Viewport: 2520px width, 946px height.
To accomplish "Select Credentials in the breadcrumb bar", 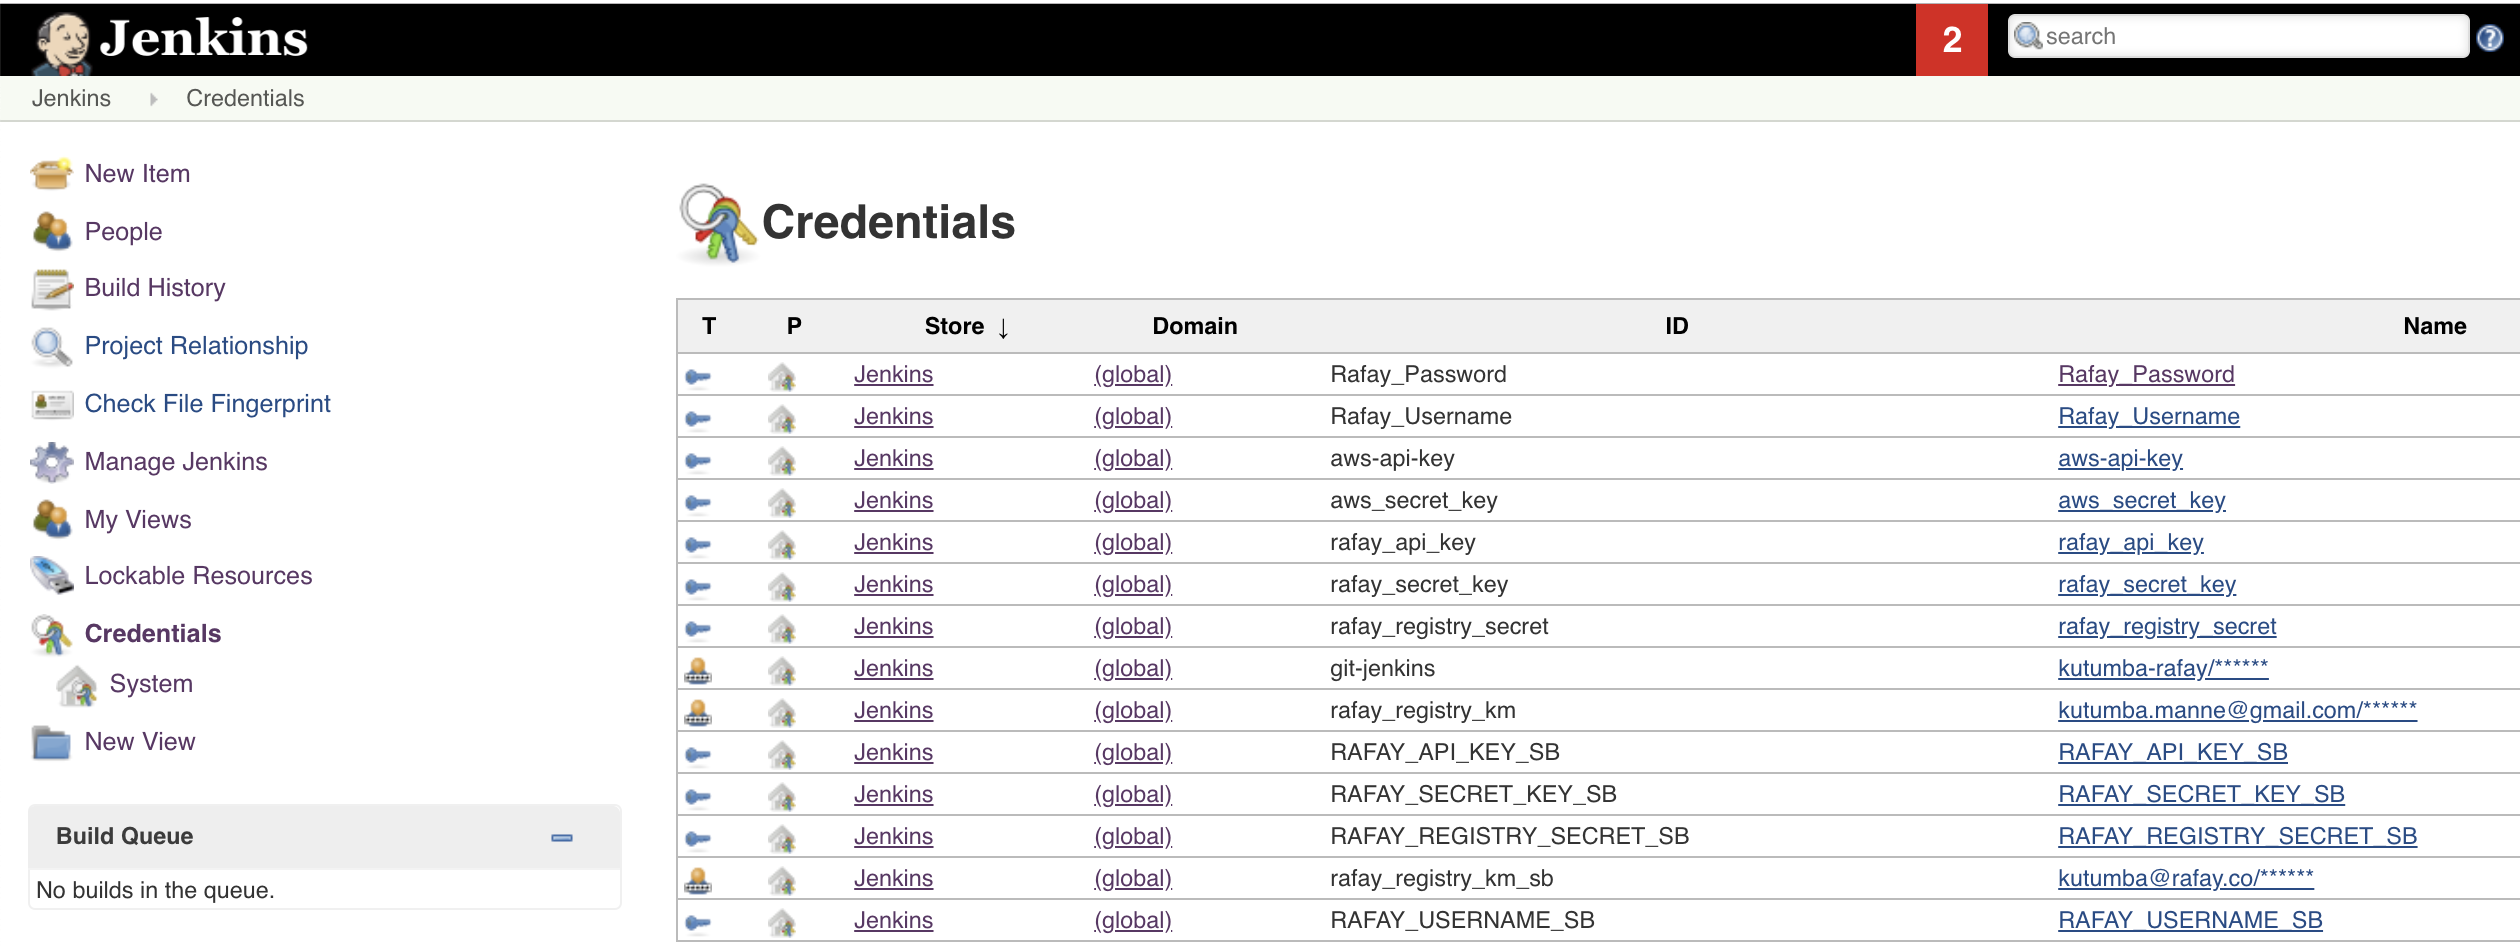I will pos(244,97).
